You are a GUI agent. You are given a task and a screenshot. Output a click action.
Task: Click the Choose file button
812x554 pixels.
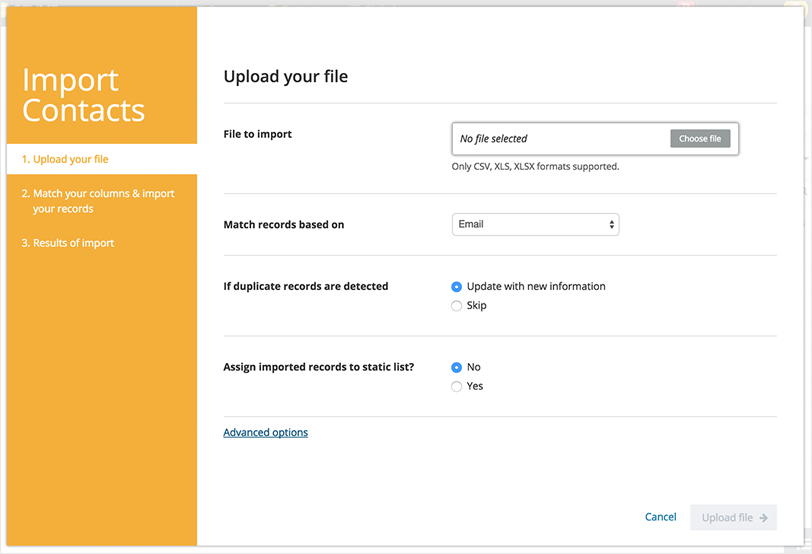point(700,139)
